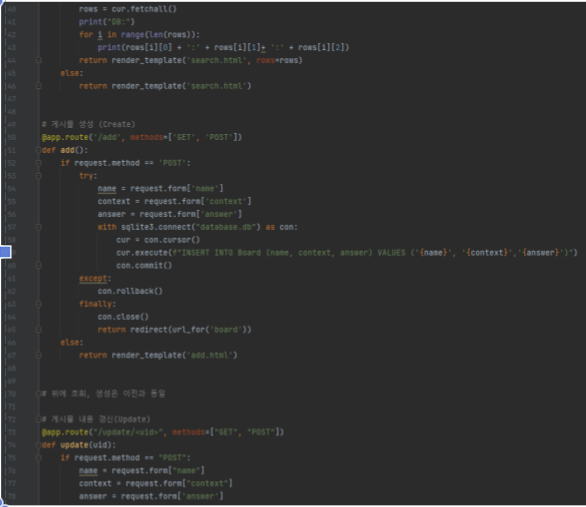
Task: Collapse the 'finally:' block fold marker
Action: 38,304
